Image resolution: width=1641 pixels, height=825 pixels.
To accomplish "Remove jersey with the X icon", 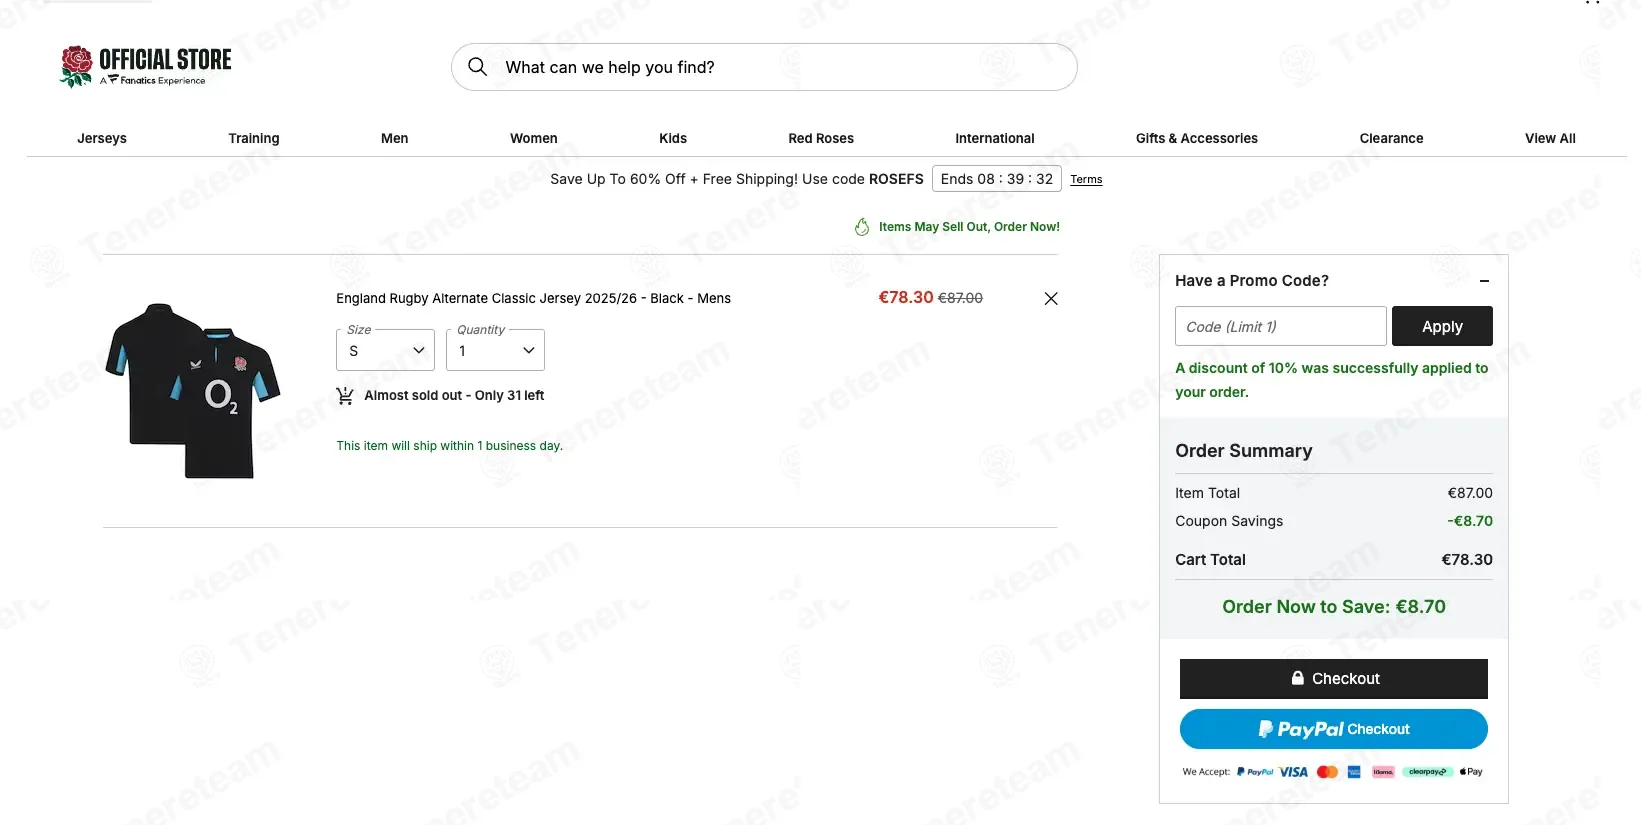I will [1051, 299].
